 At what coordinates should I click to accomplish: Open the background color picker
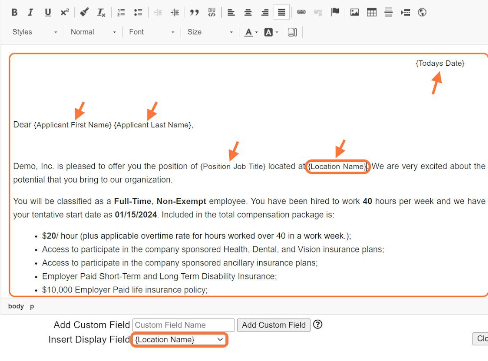tap(271, 32)
